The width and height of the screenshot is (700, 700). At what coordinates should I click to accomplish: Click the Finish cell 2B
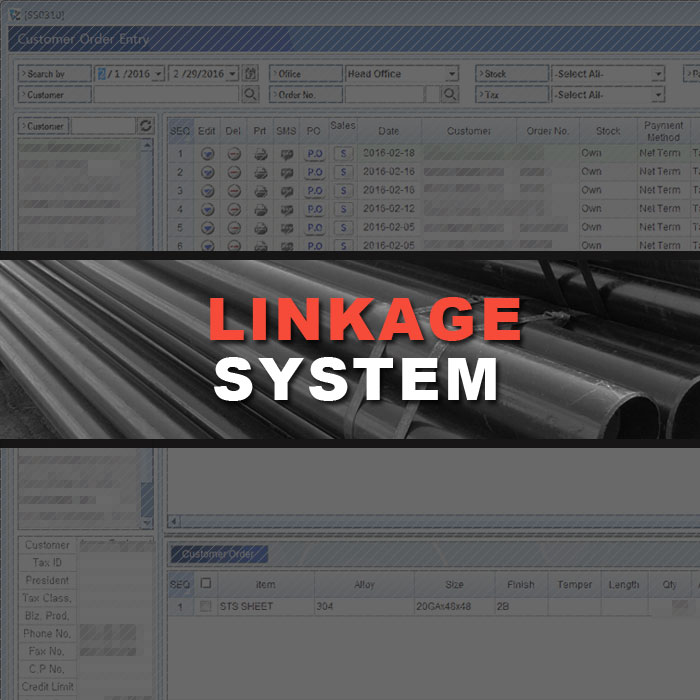(x=521, y=606)
